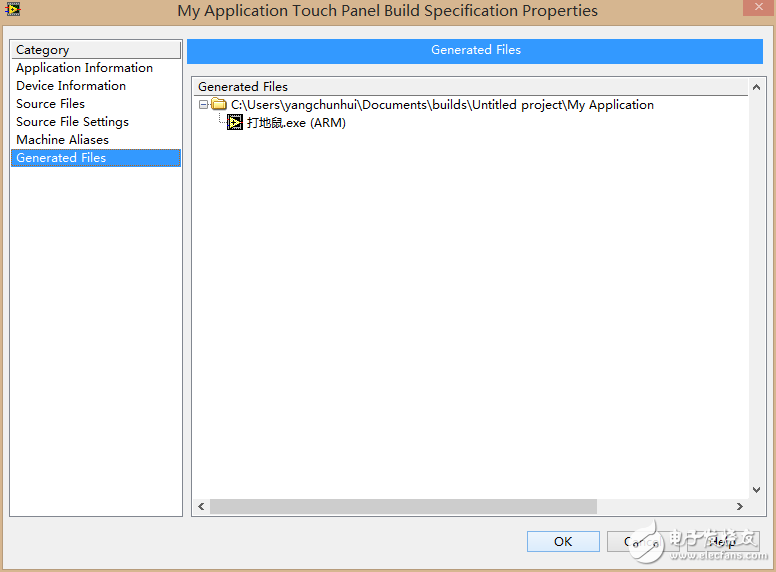Click the Category list header
Image resolution: width=776 pixels, height=572 pixels.
(96, 50)
